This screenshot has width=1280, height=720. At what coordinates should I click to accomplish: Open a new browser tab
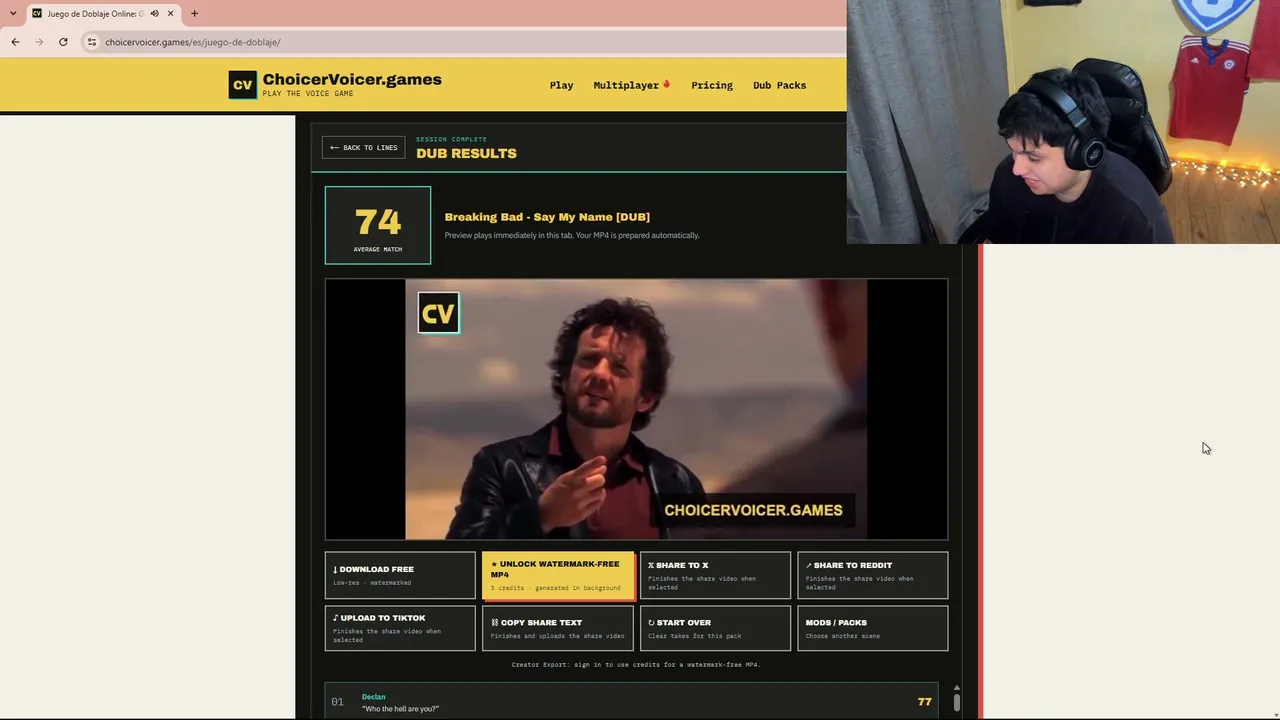coord(194,13)
